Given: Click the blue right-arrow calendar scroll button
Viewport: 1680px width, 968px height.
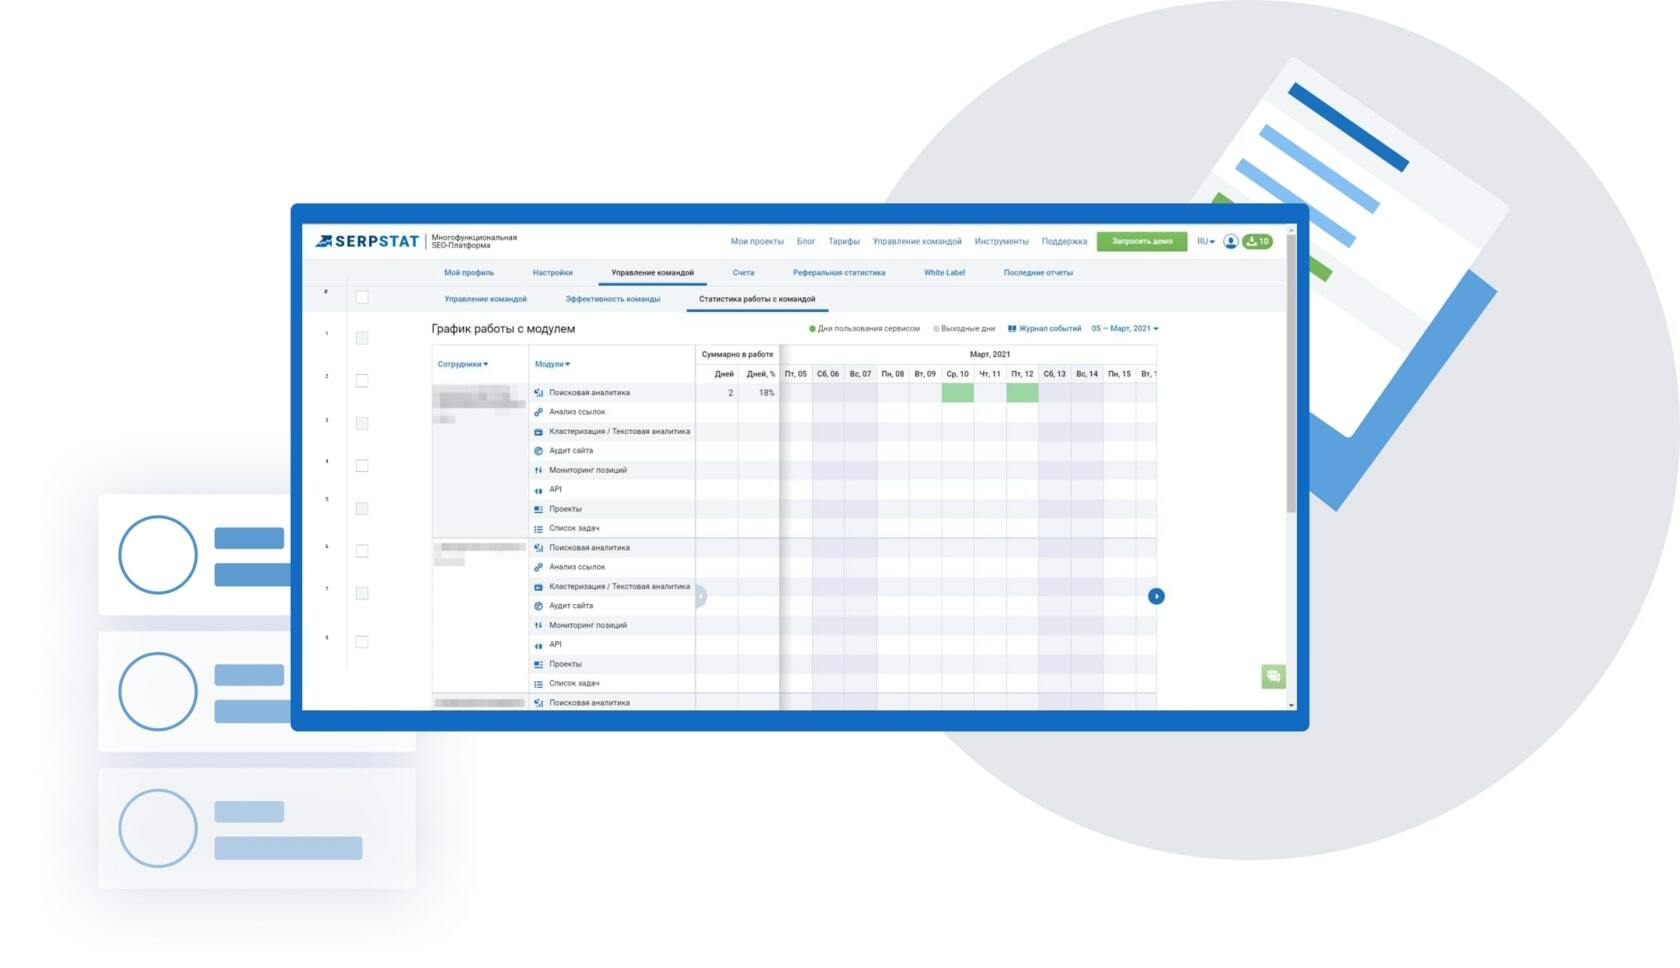Looking at the screenshot, I should point(1156,596).
